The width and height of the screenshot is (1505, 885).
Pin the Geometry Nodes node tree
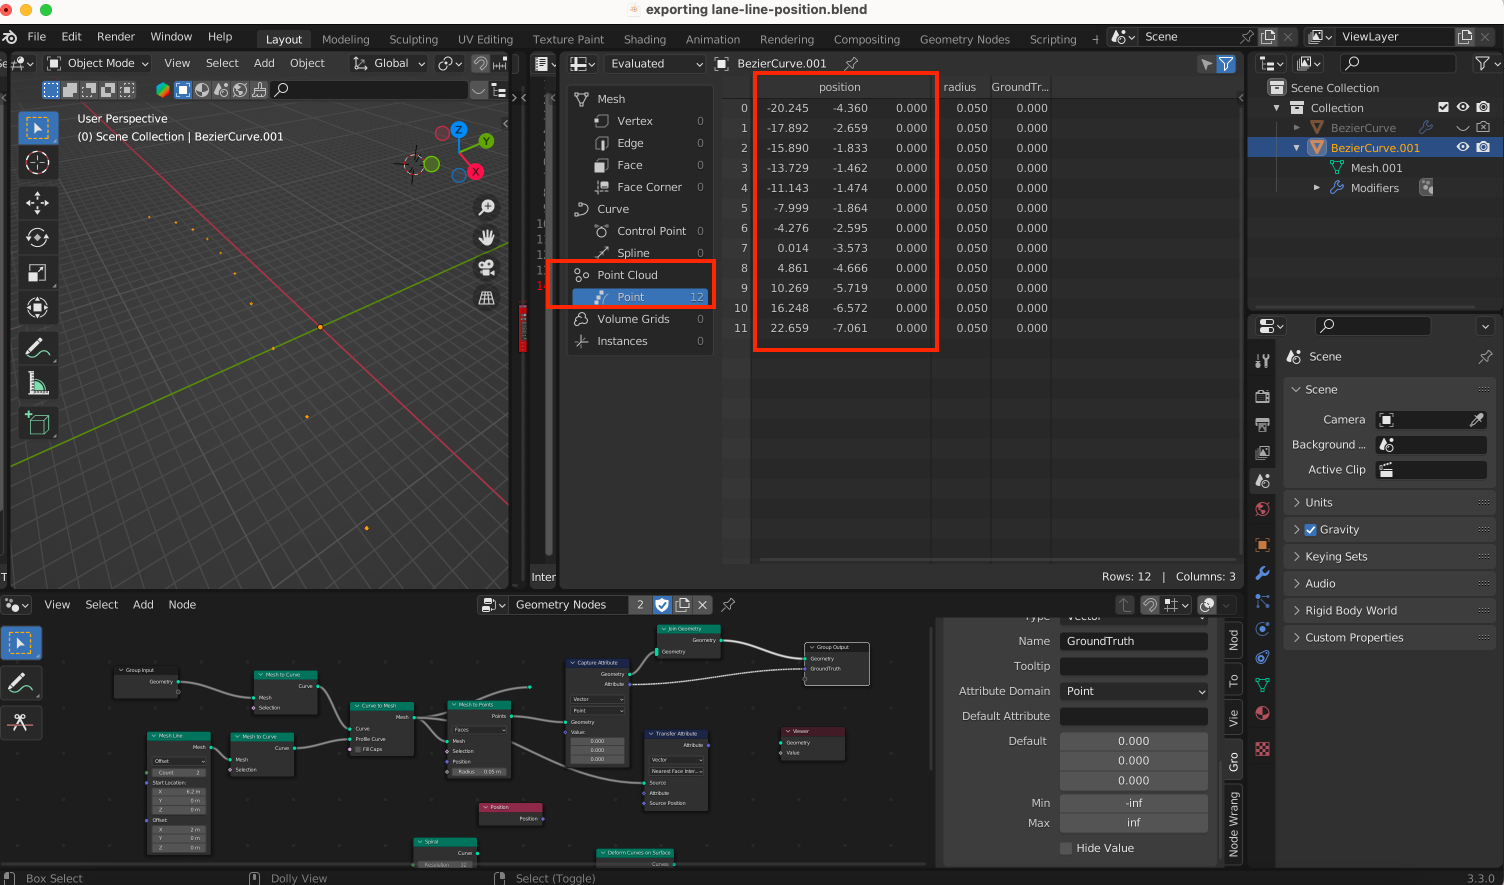[729, 605]
